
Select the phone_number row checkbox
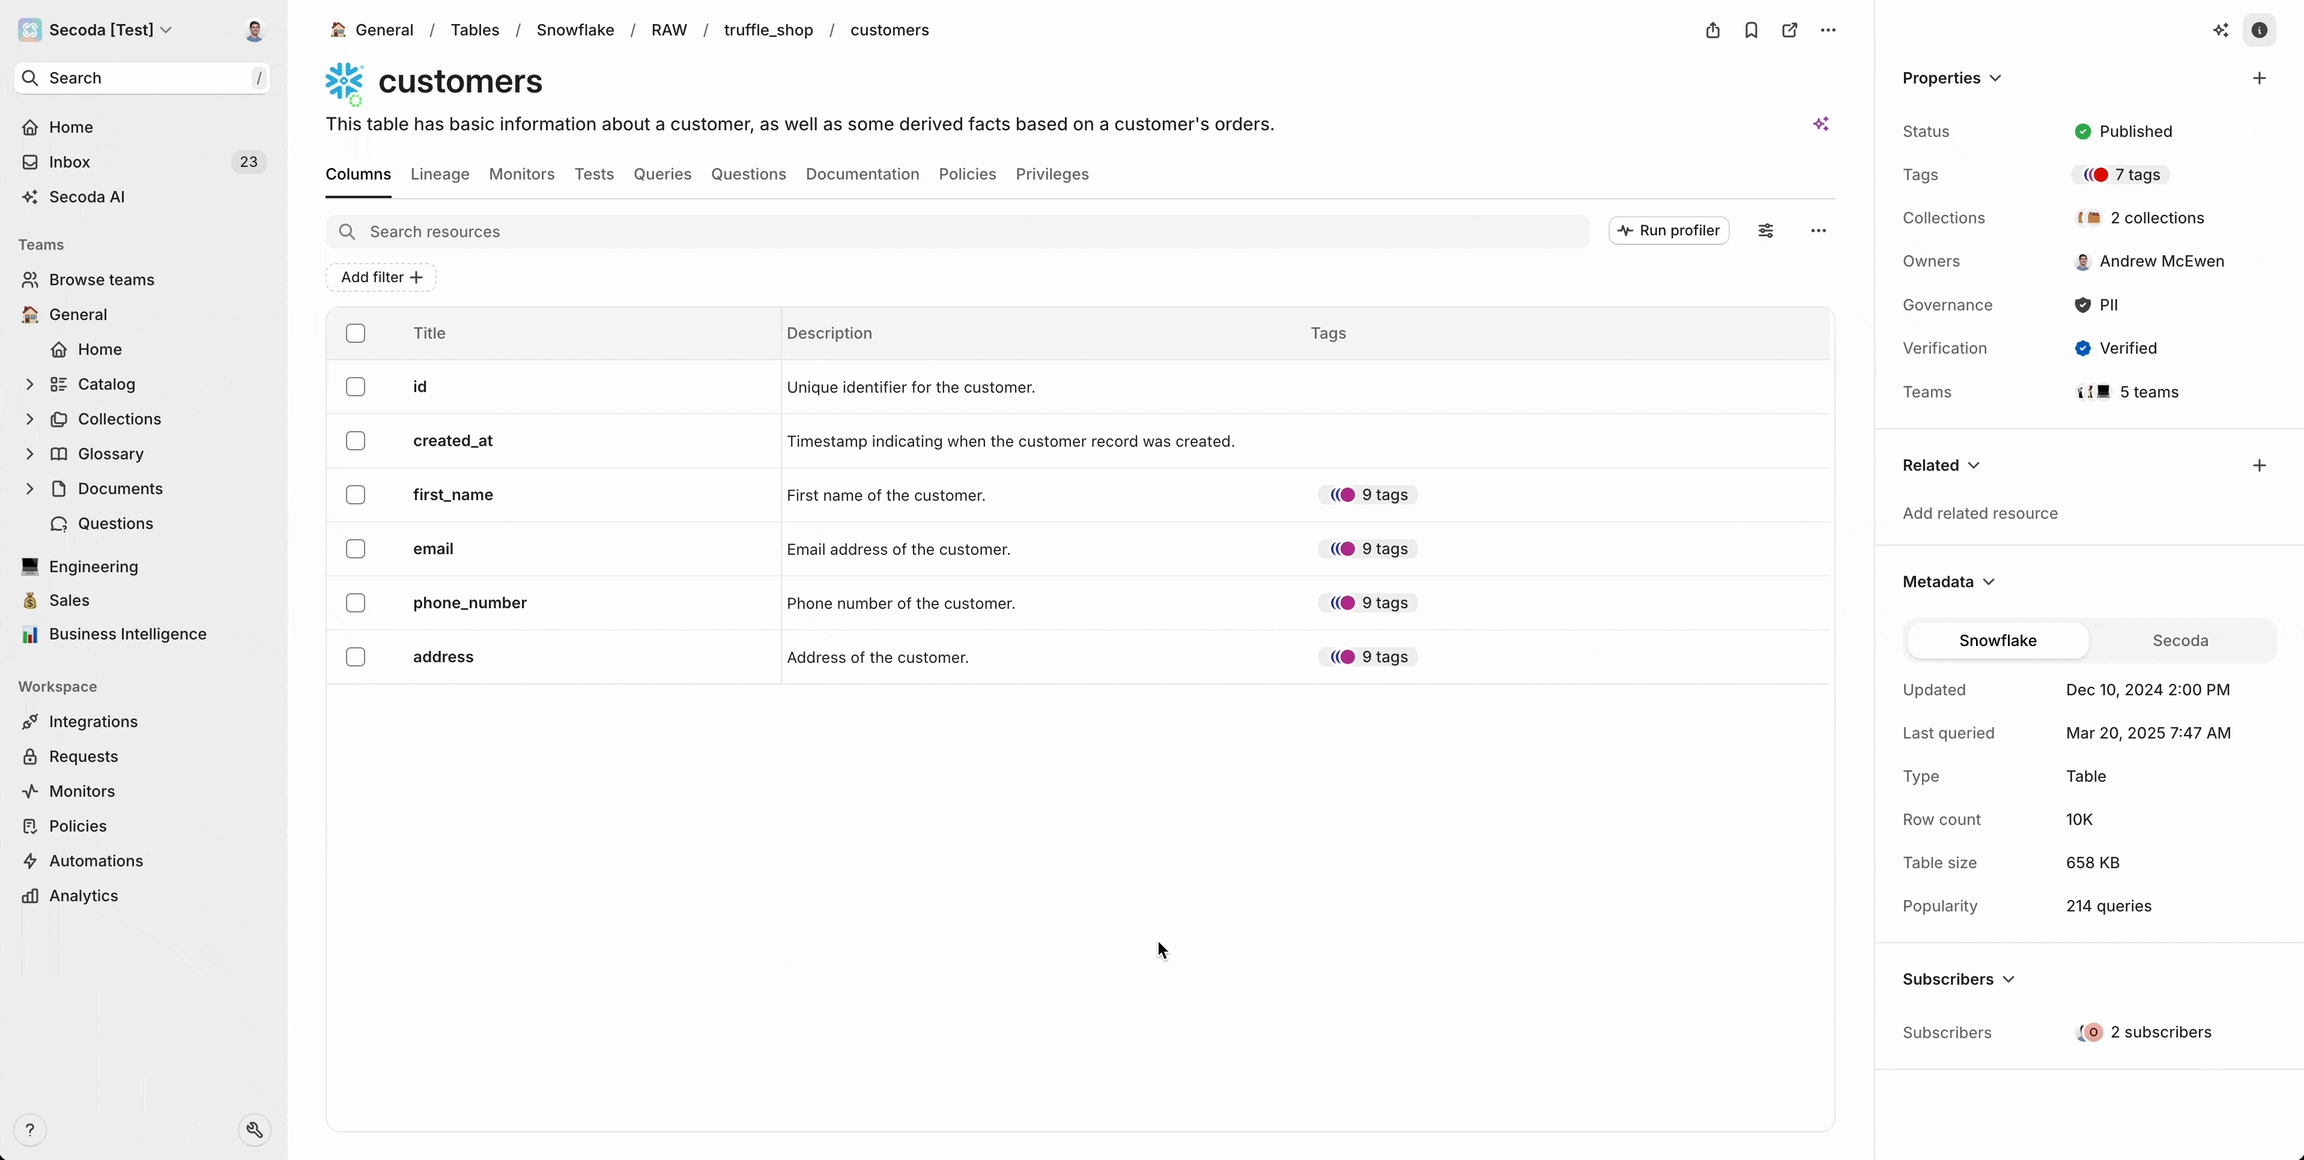[355, 603]
